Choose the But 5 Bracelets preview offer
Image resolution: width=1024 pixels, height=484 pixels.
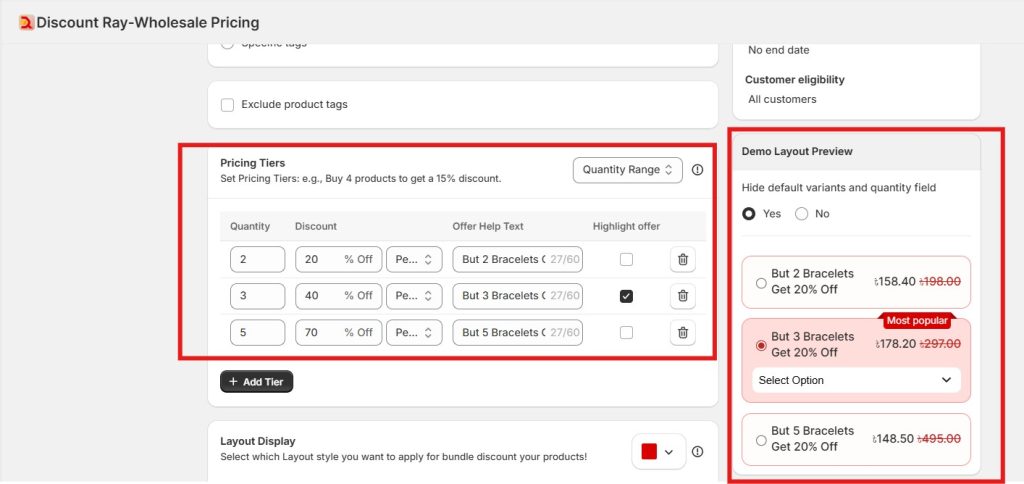762,439
